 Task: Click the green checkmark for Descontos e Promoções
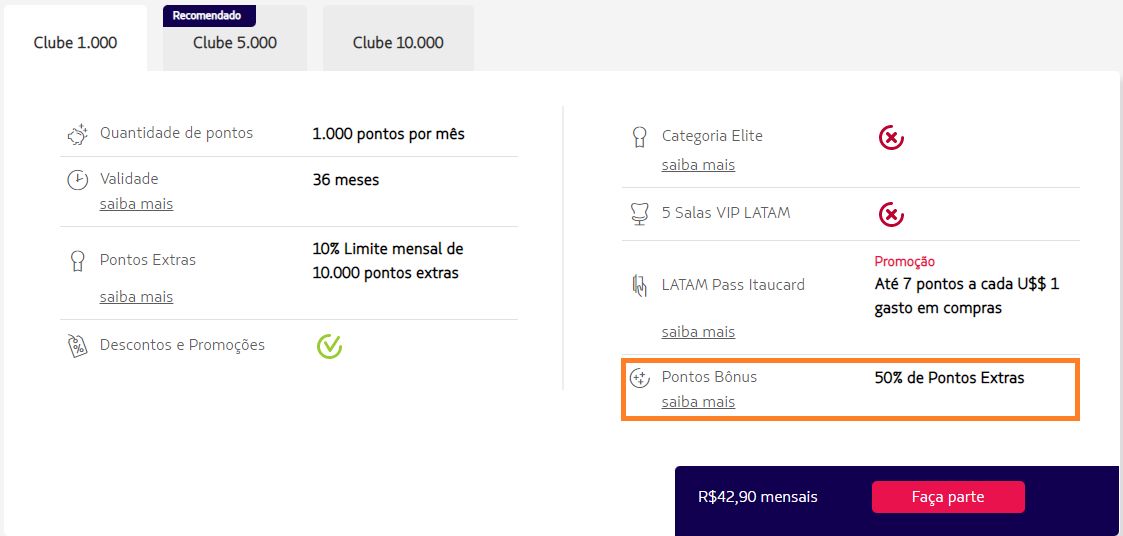329,345
